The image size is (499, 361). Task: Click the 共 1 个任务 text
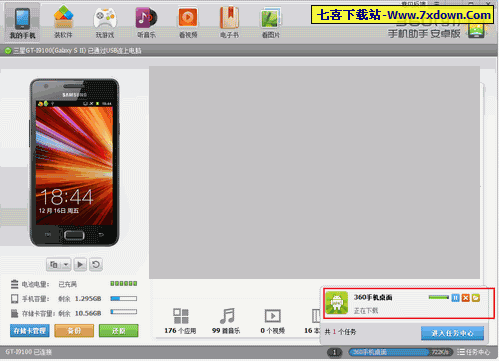(340, 332)
